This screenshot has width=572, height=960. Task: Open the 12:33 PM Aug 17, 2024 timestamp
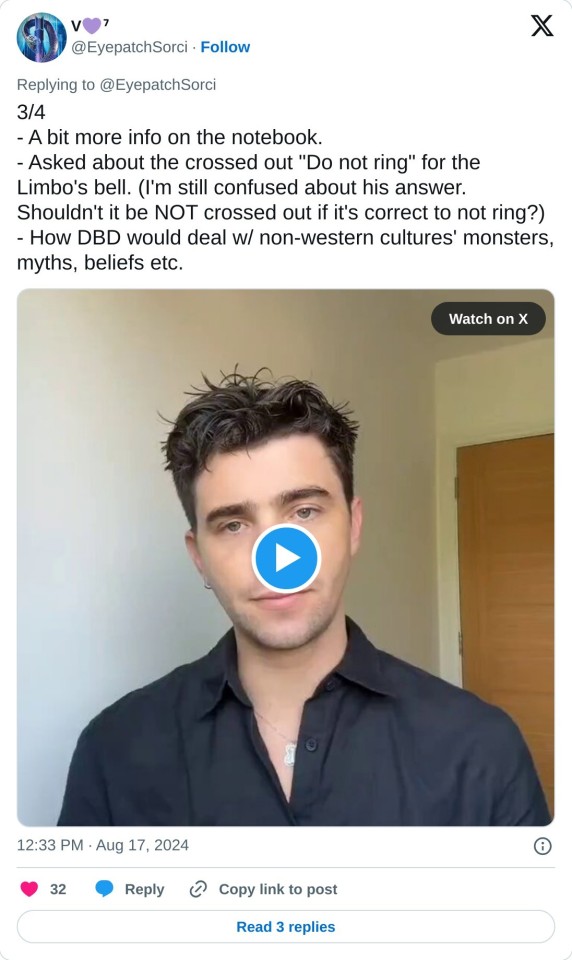click(x=103, y=846)
